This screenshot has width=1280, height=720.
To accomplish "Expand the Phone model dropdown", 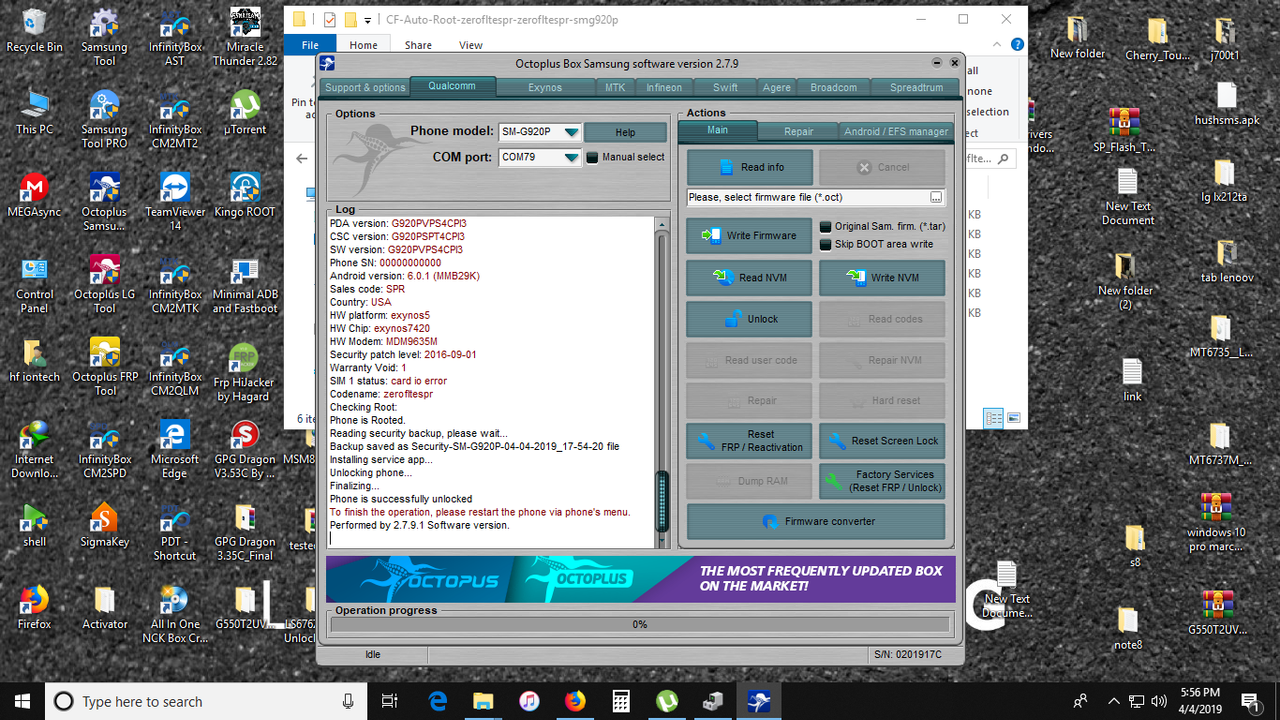I will click(x=570, y=132).
